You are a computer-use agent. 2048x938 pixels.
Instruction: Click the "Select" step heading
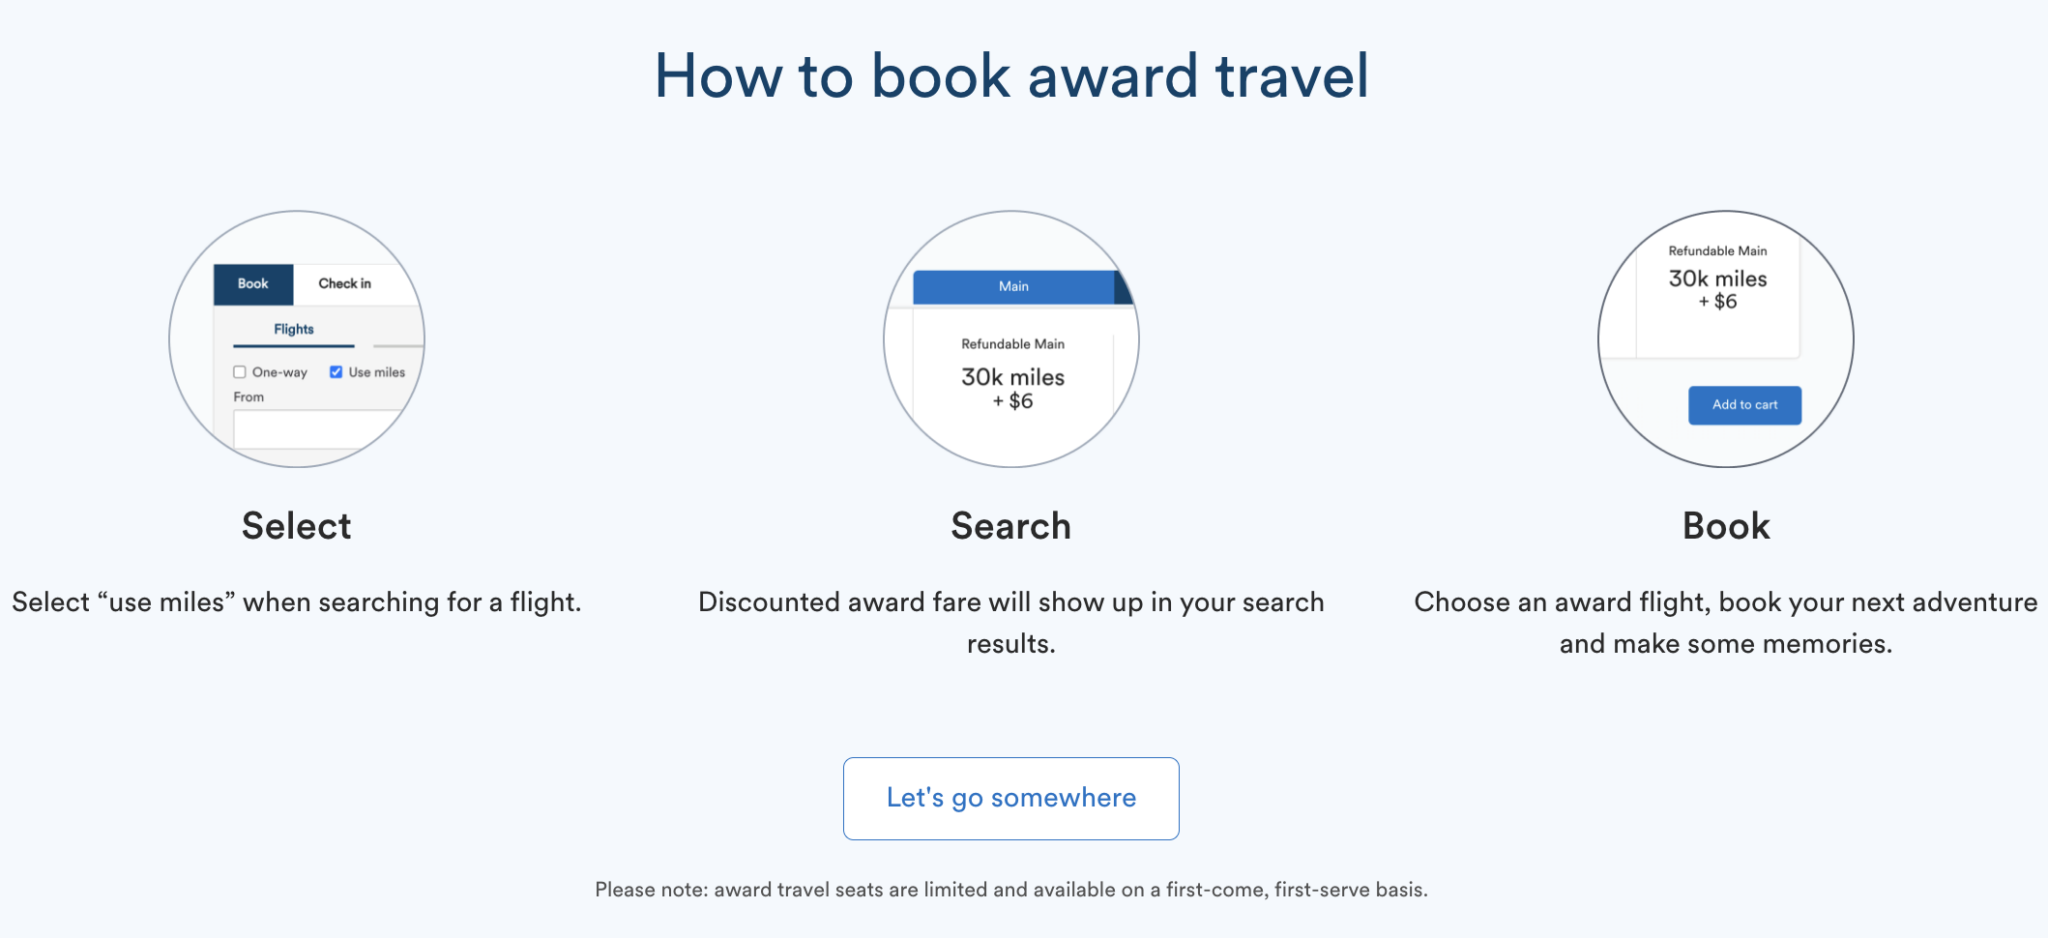(297, 526)
